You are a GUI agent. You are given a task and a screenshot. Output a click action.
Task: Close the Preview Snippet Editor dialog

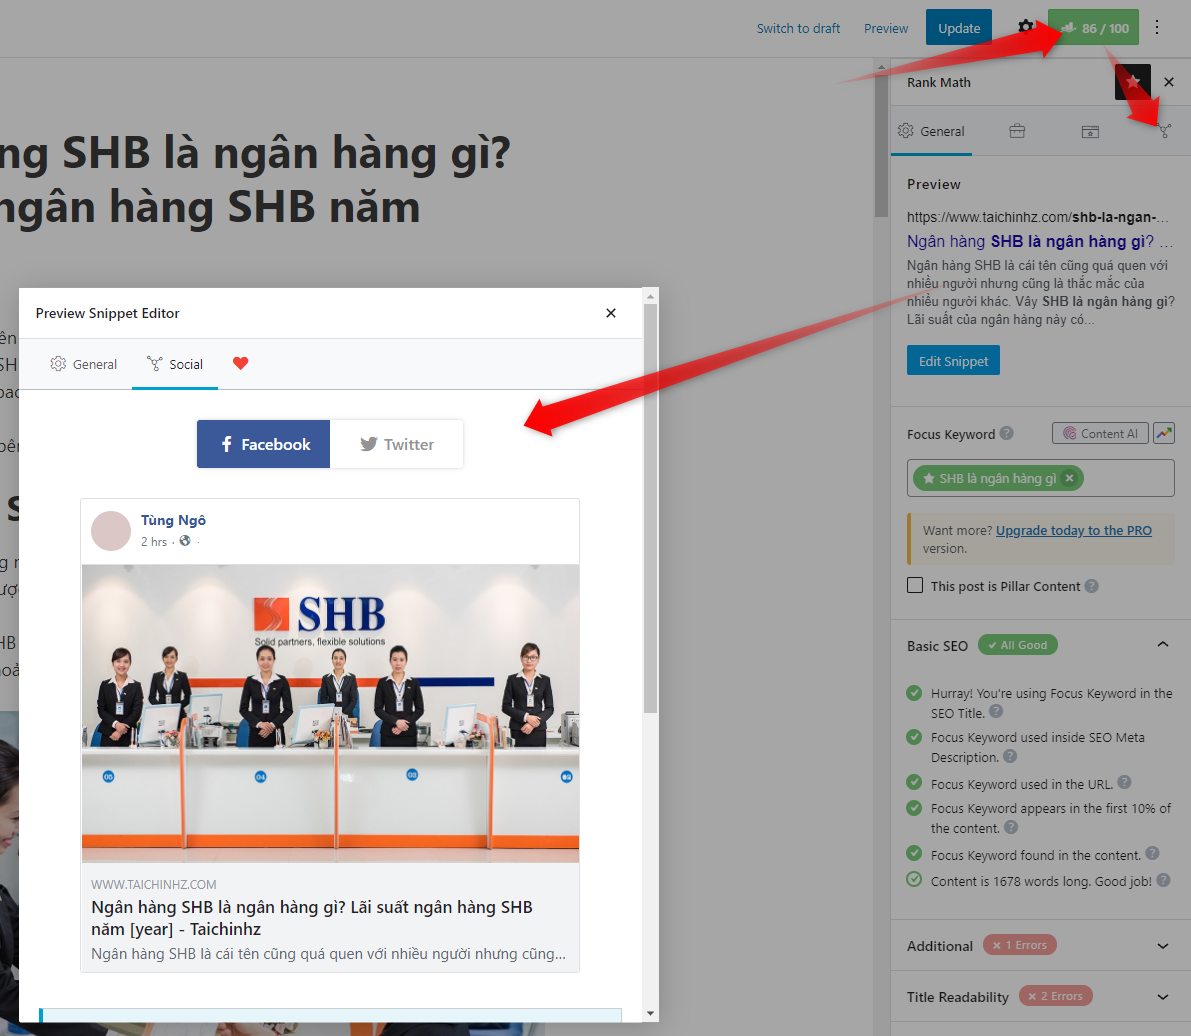tap(611, 313)
